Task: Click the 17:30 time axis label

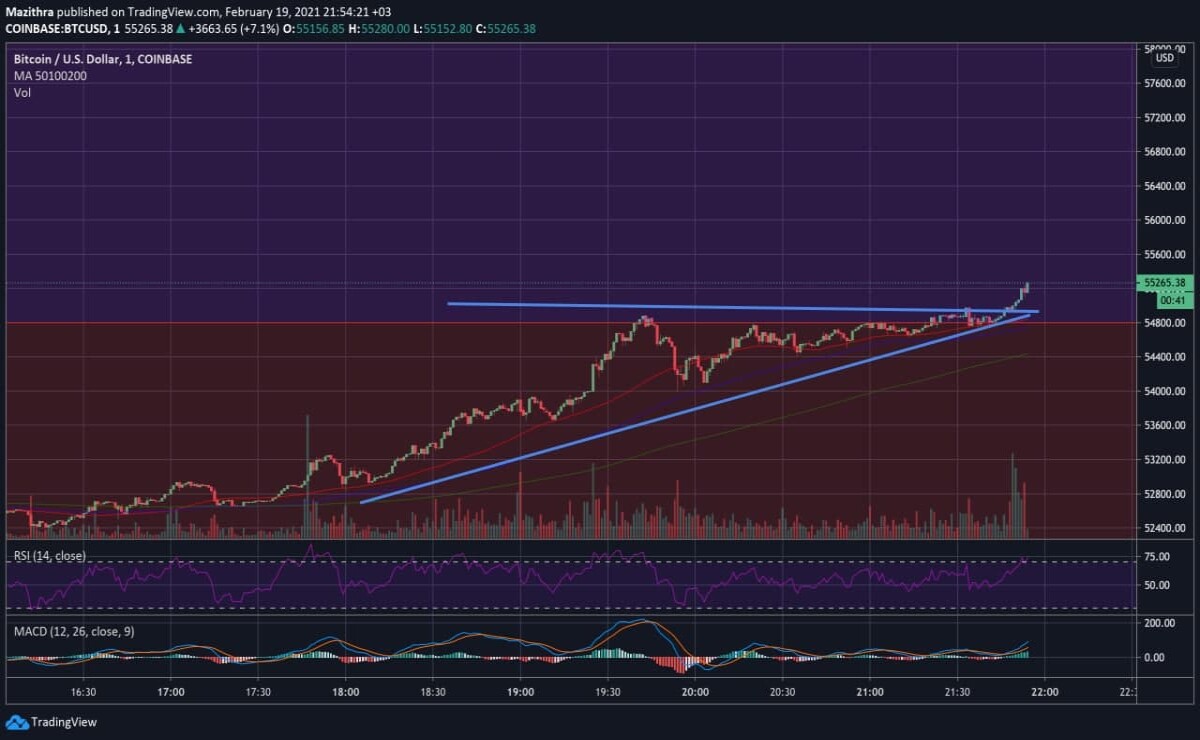Action: 258,691
